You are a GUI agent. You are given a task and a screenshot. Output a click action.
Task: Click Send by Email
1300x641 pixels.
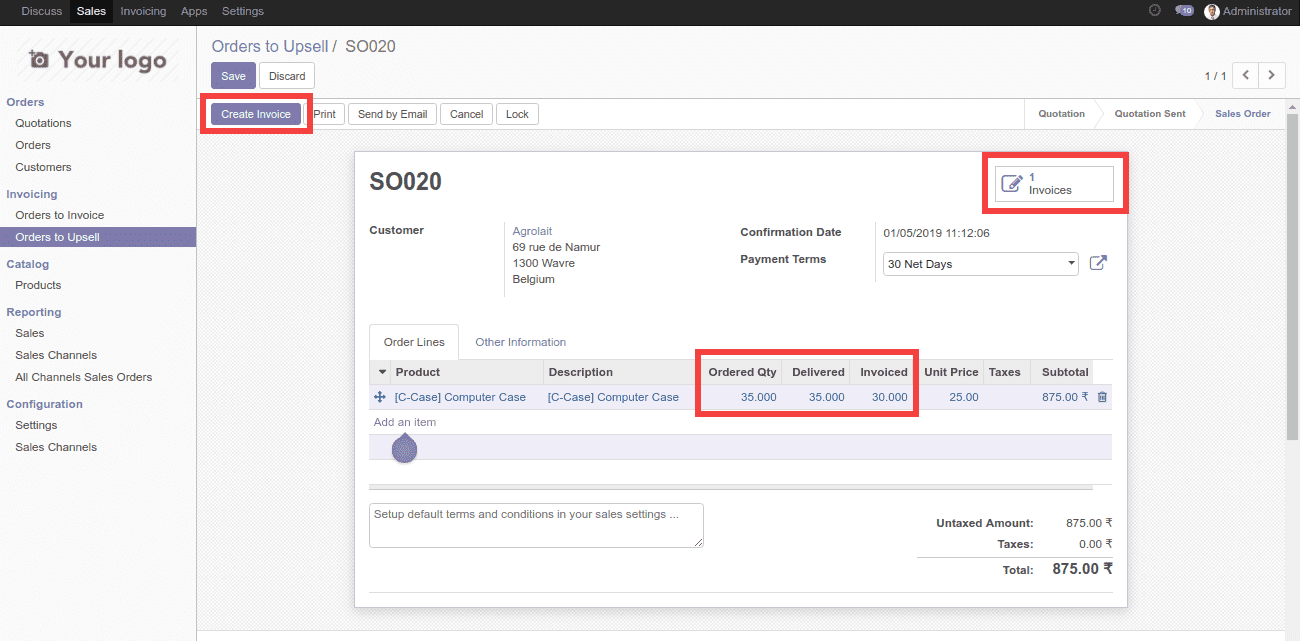point(392,114)
